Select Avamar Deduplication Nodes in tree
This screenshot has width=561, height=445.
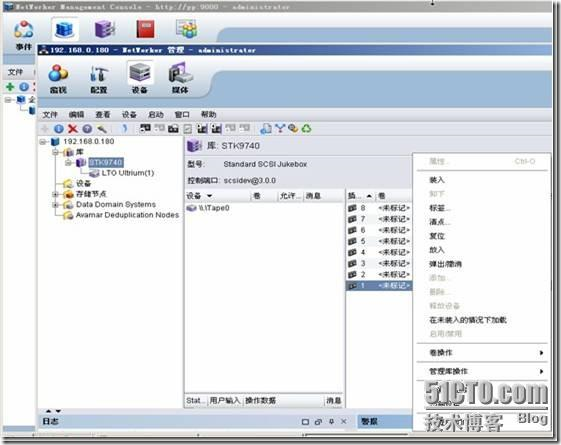point(127,215)
